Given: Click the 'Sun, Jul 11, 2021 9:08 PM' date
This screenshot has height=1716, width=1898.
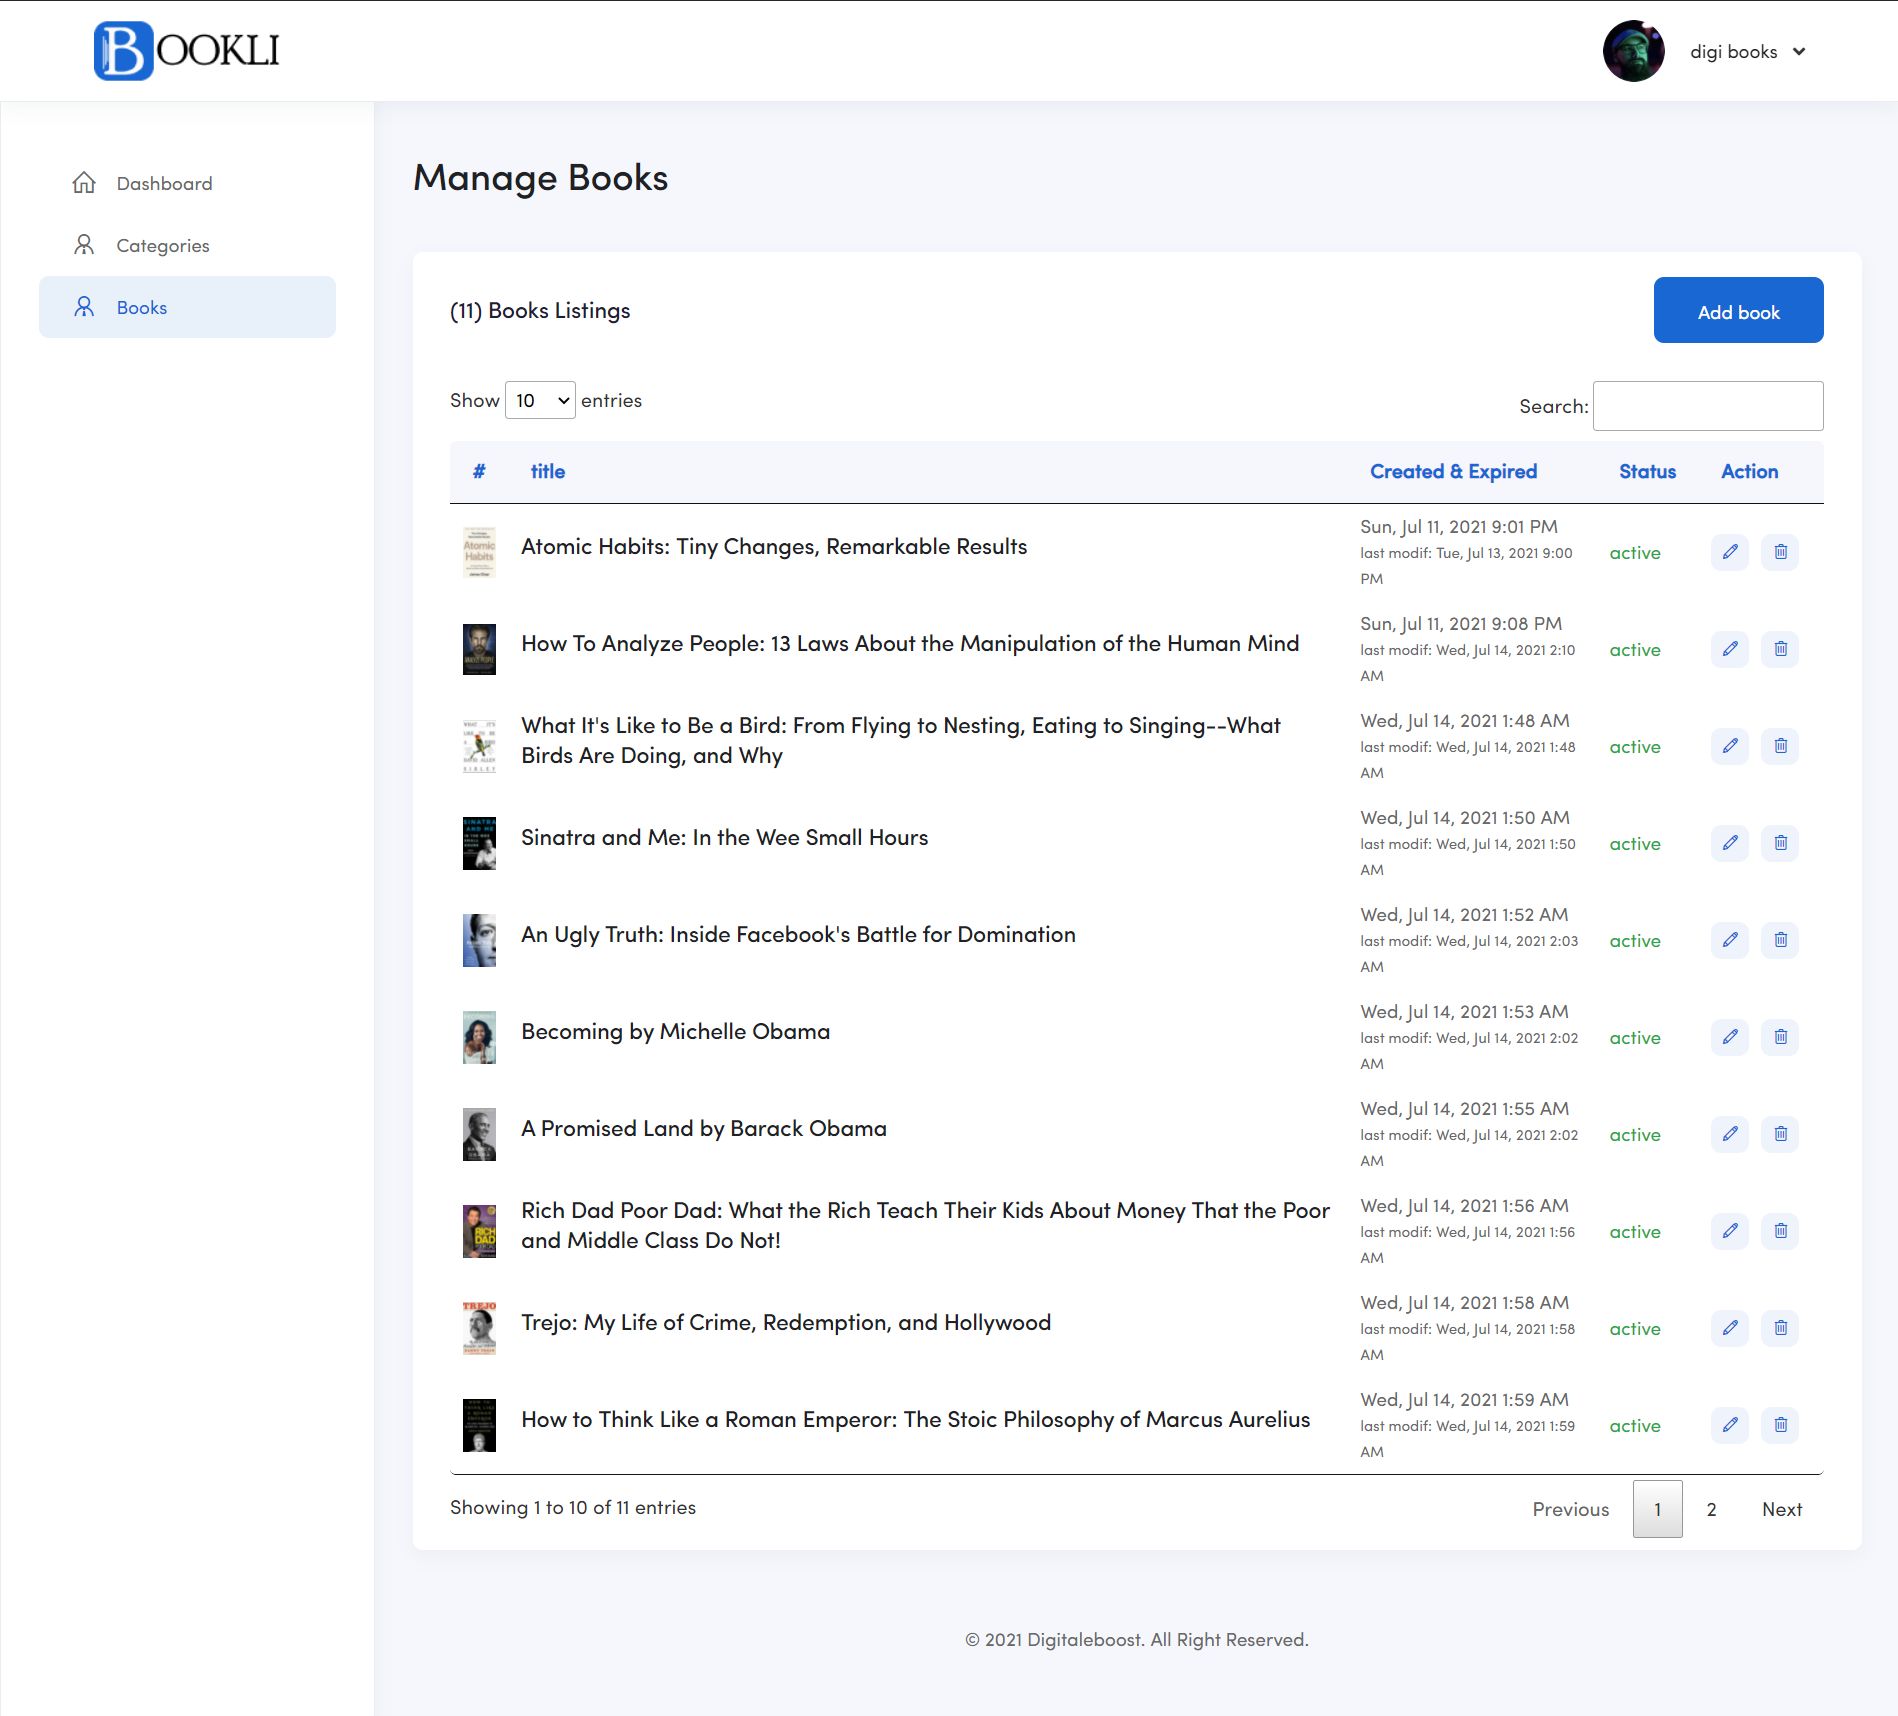Looking at the screenshot, I should point(1461,623).
